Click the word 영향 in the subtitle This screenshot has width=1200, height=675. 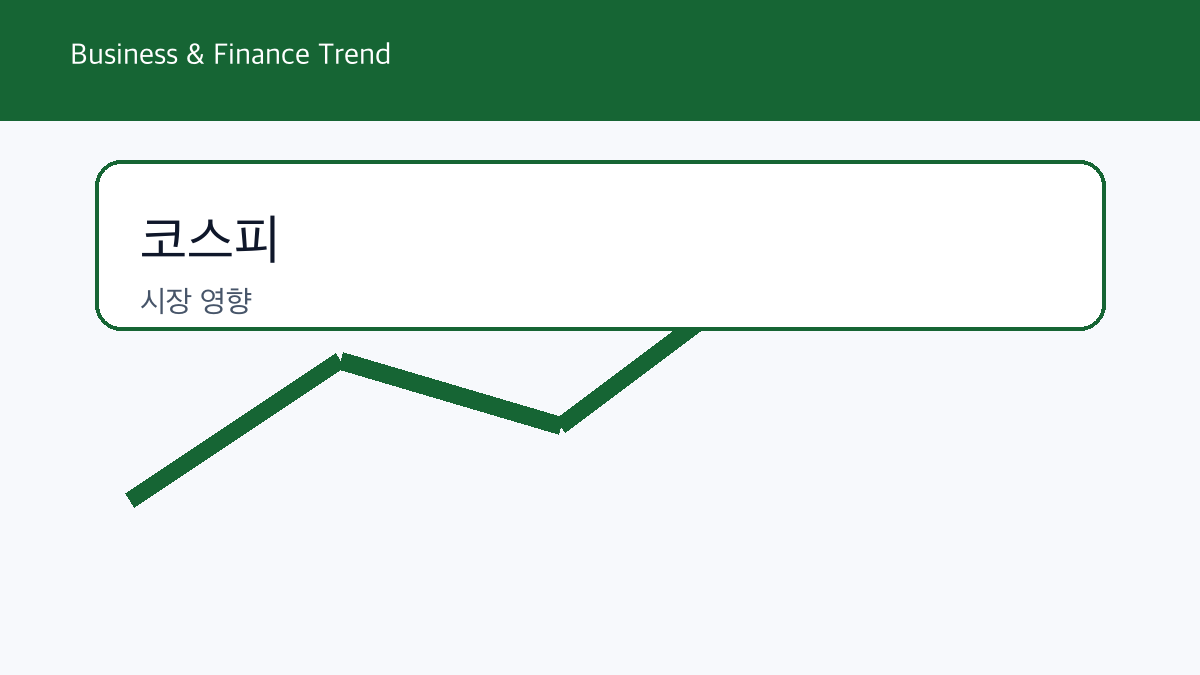[x=226, y=301]
